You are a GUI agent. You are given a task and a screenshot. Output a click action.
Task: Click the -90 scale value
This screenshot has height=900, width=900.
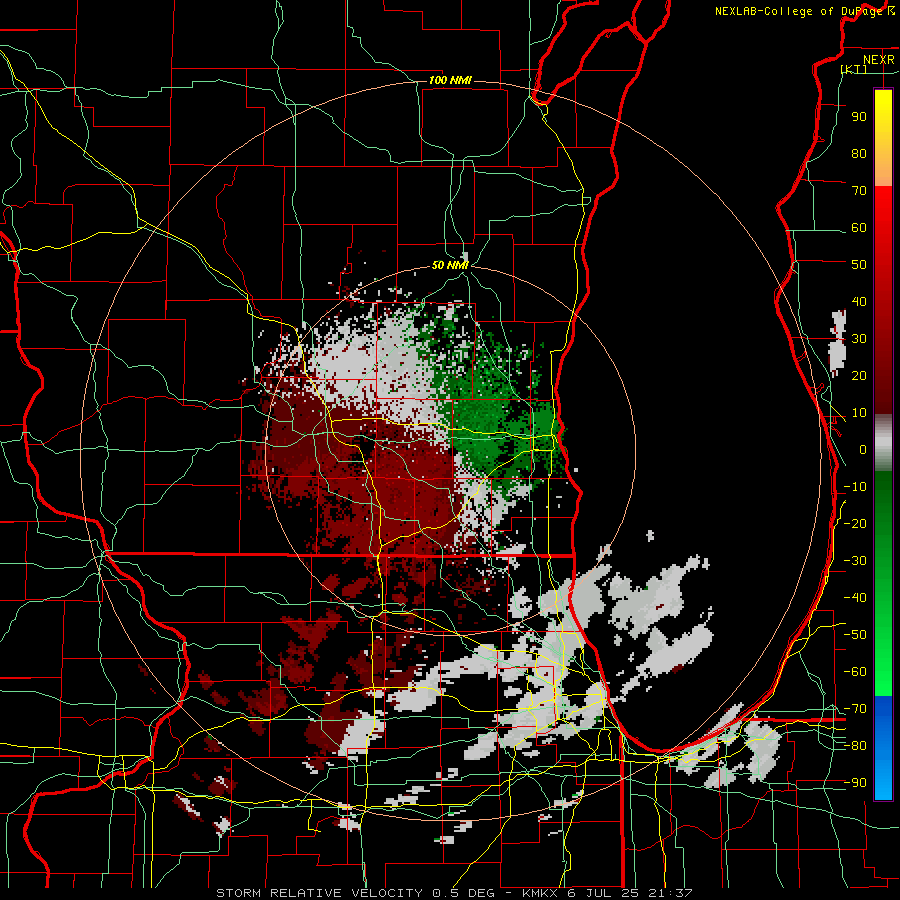[x=855, y=783]
